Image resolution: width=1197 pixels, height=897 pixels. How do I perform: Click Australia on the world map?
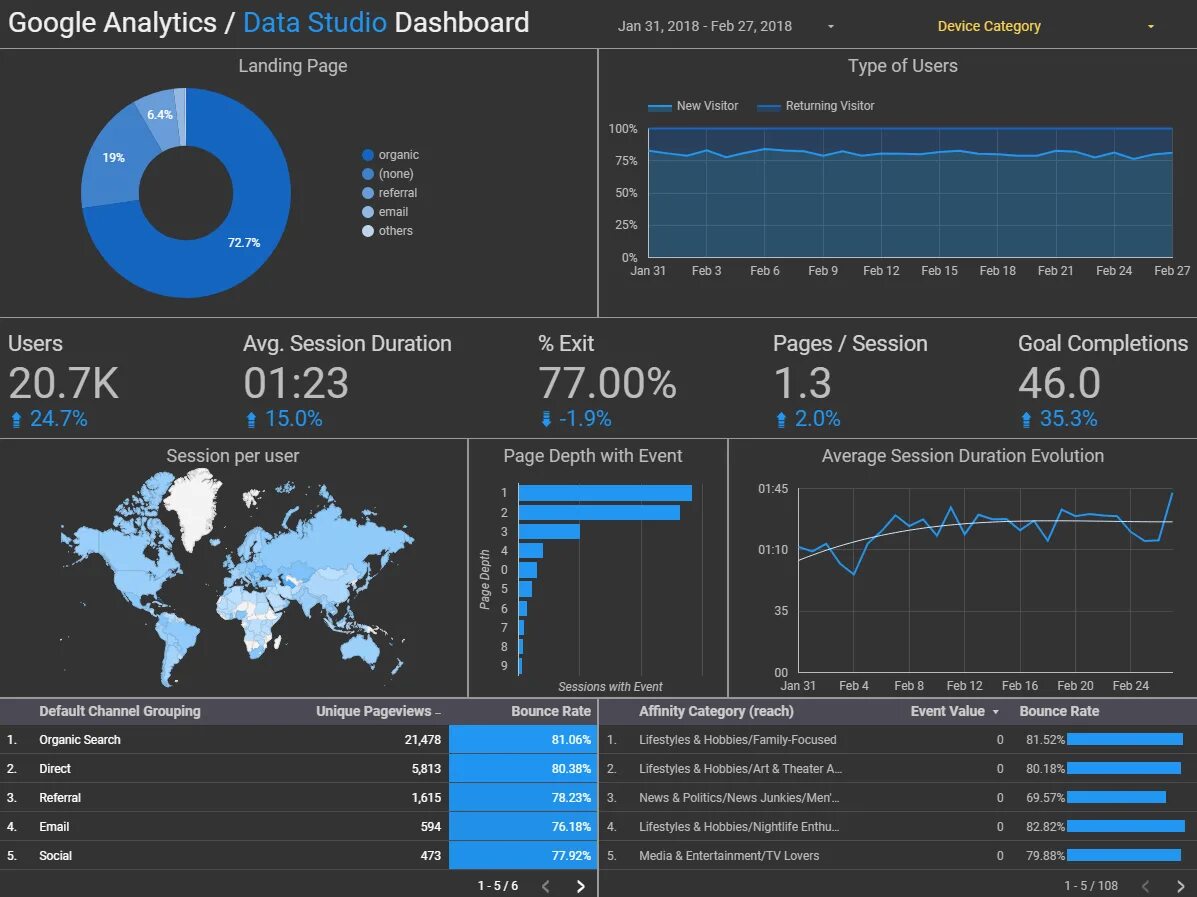point(360,649)
